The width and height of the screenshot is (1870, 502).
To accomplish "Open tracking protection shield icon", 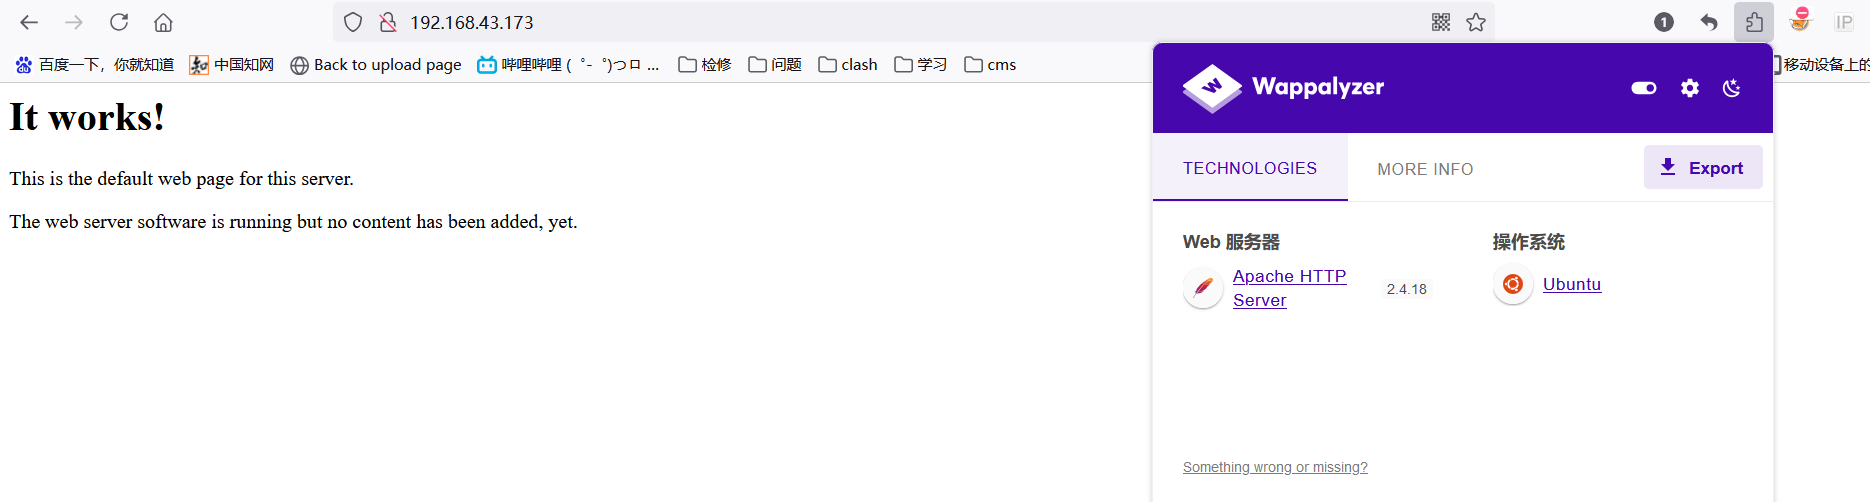I will click(x=353, y=22).
